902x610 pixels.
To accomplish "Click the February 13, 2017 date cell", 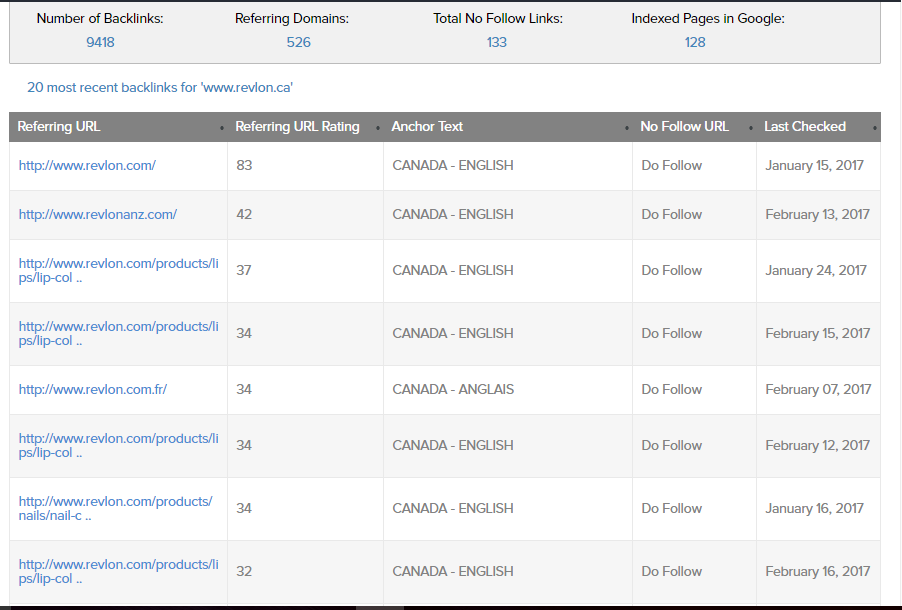I will coord(817,214).
